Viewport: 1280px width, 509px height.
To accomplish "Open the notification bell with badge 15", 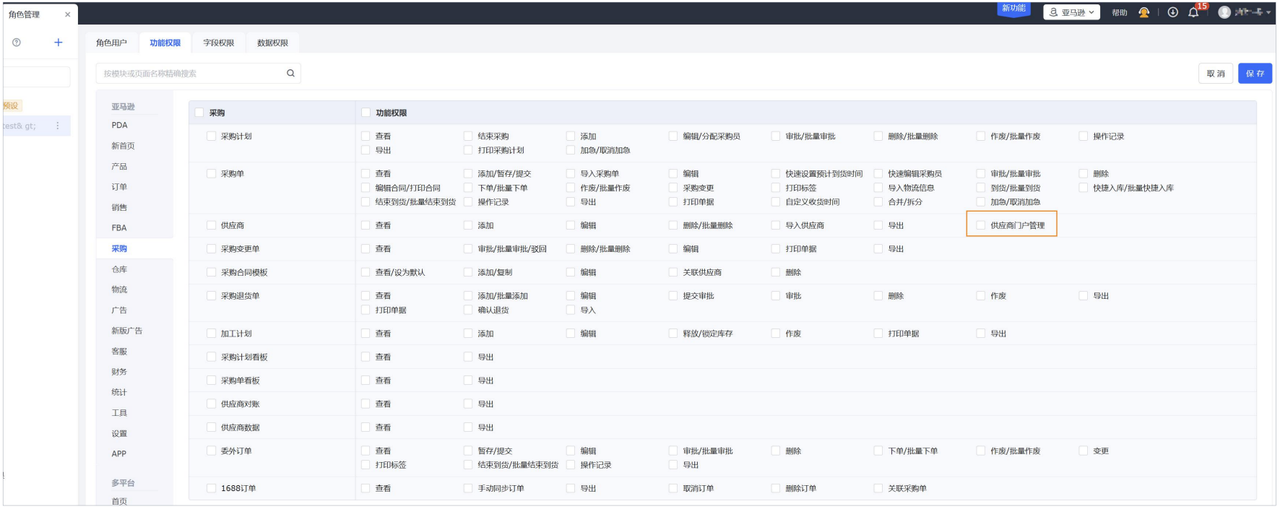I will (1193, 13).
